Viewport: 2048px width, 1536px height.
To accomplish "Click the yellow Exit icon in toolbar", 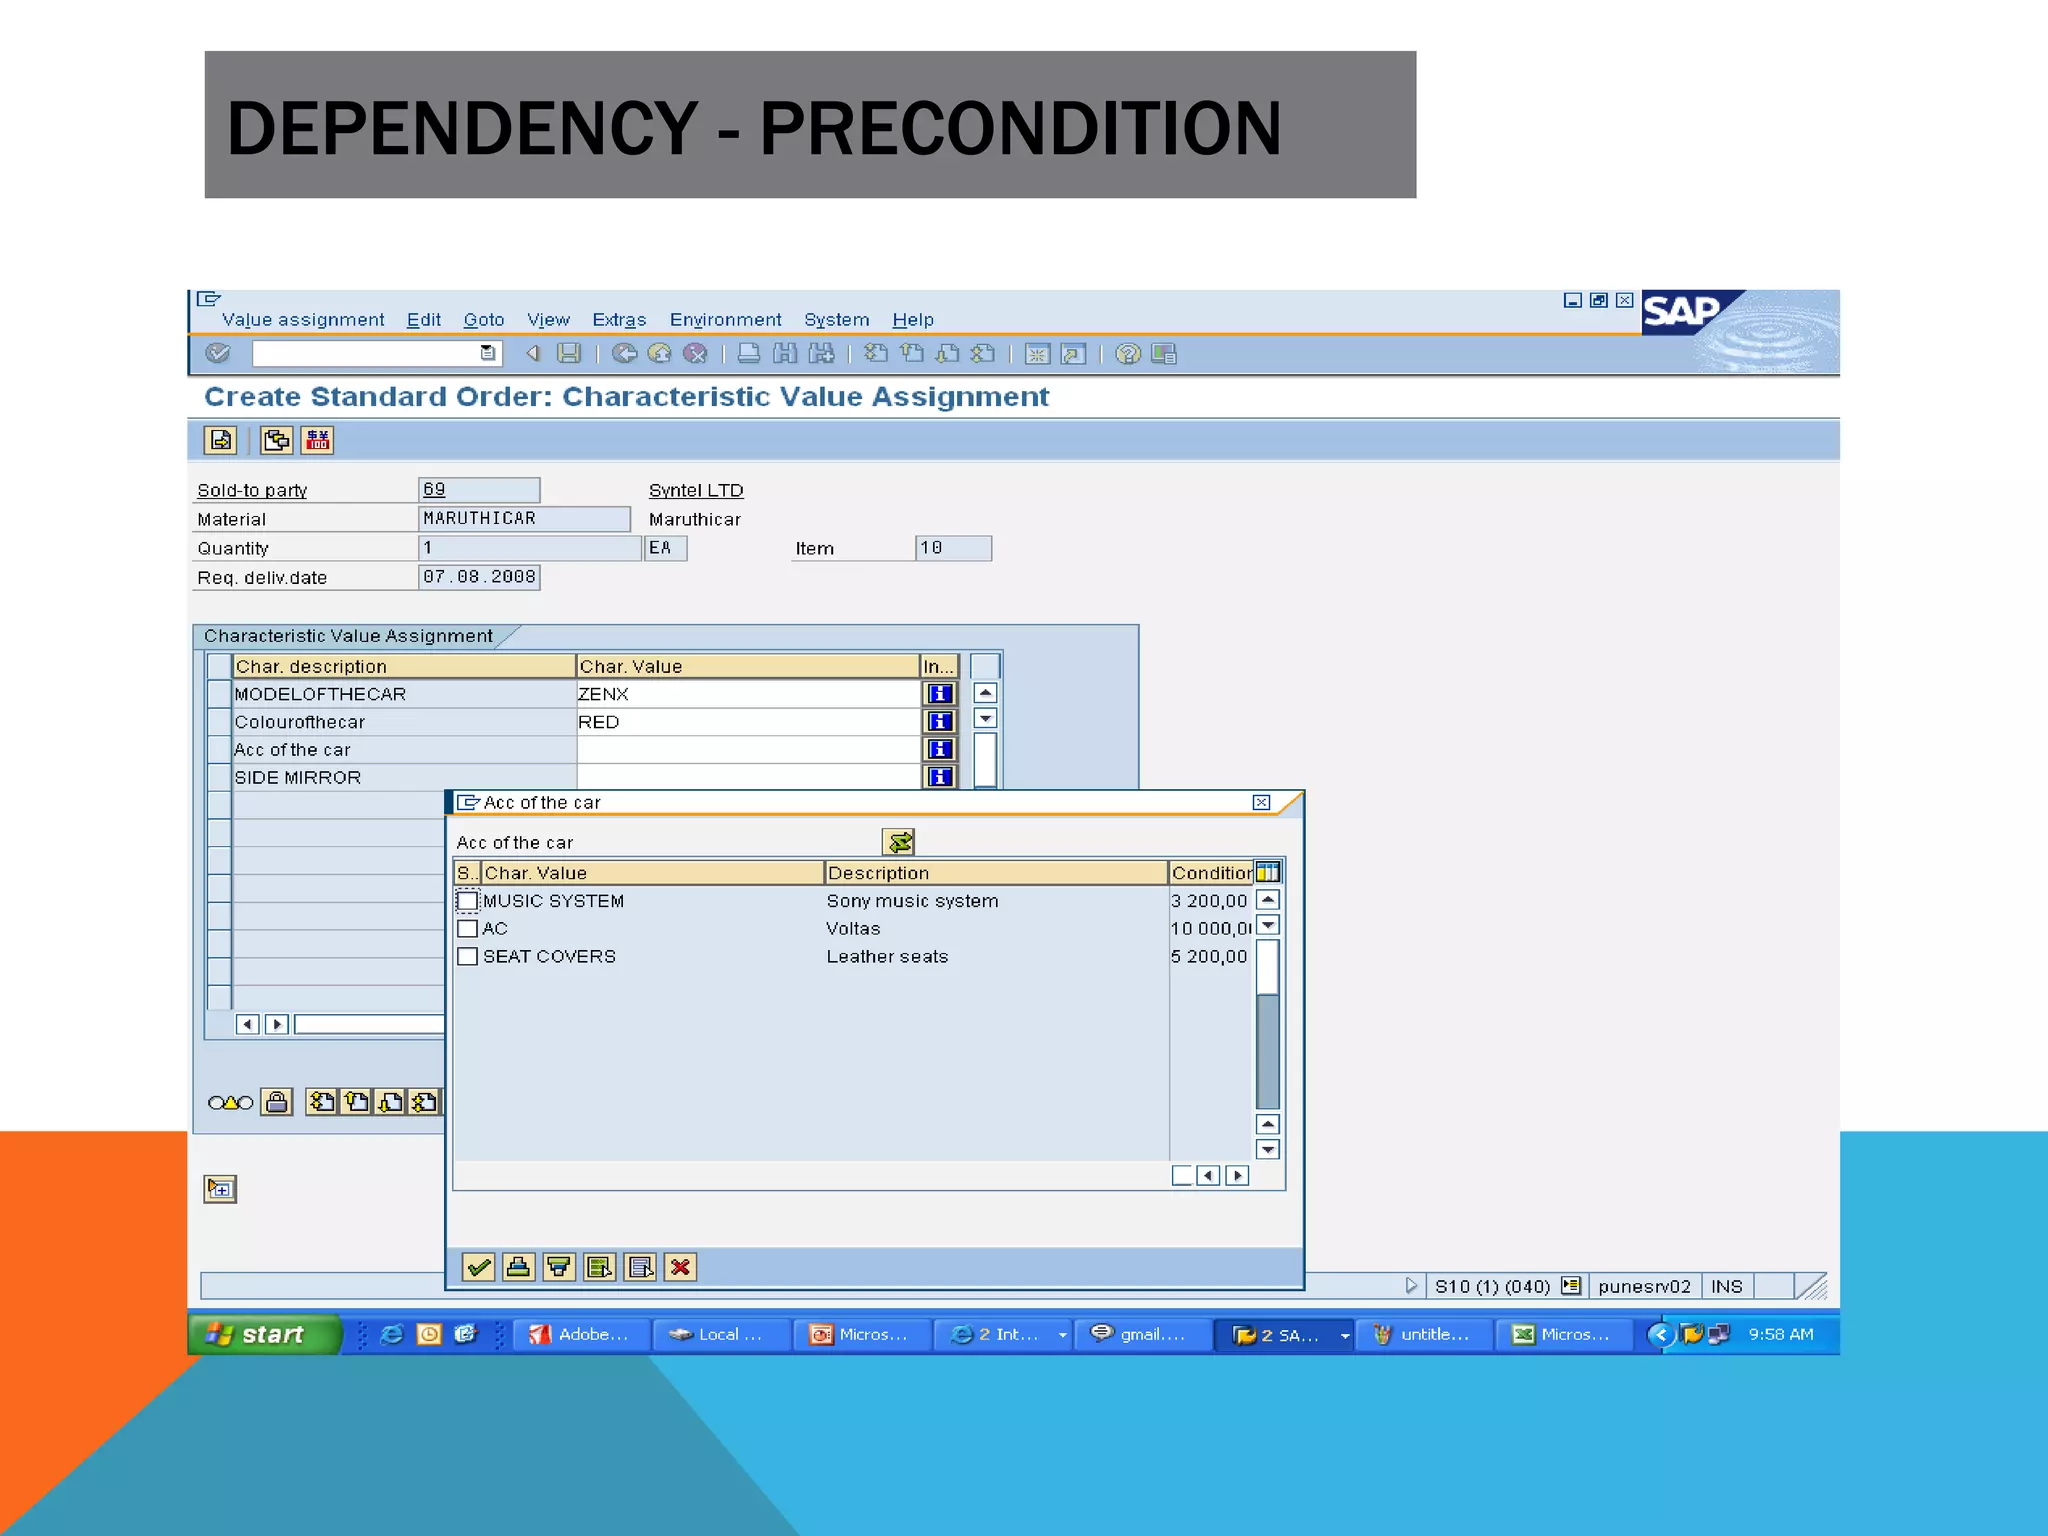I will point(660,353).
